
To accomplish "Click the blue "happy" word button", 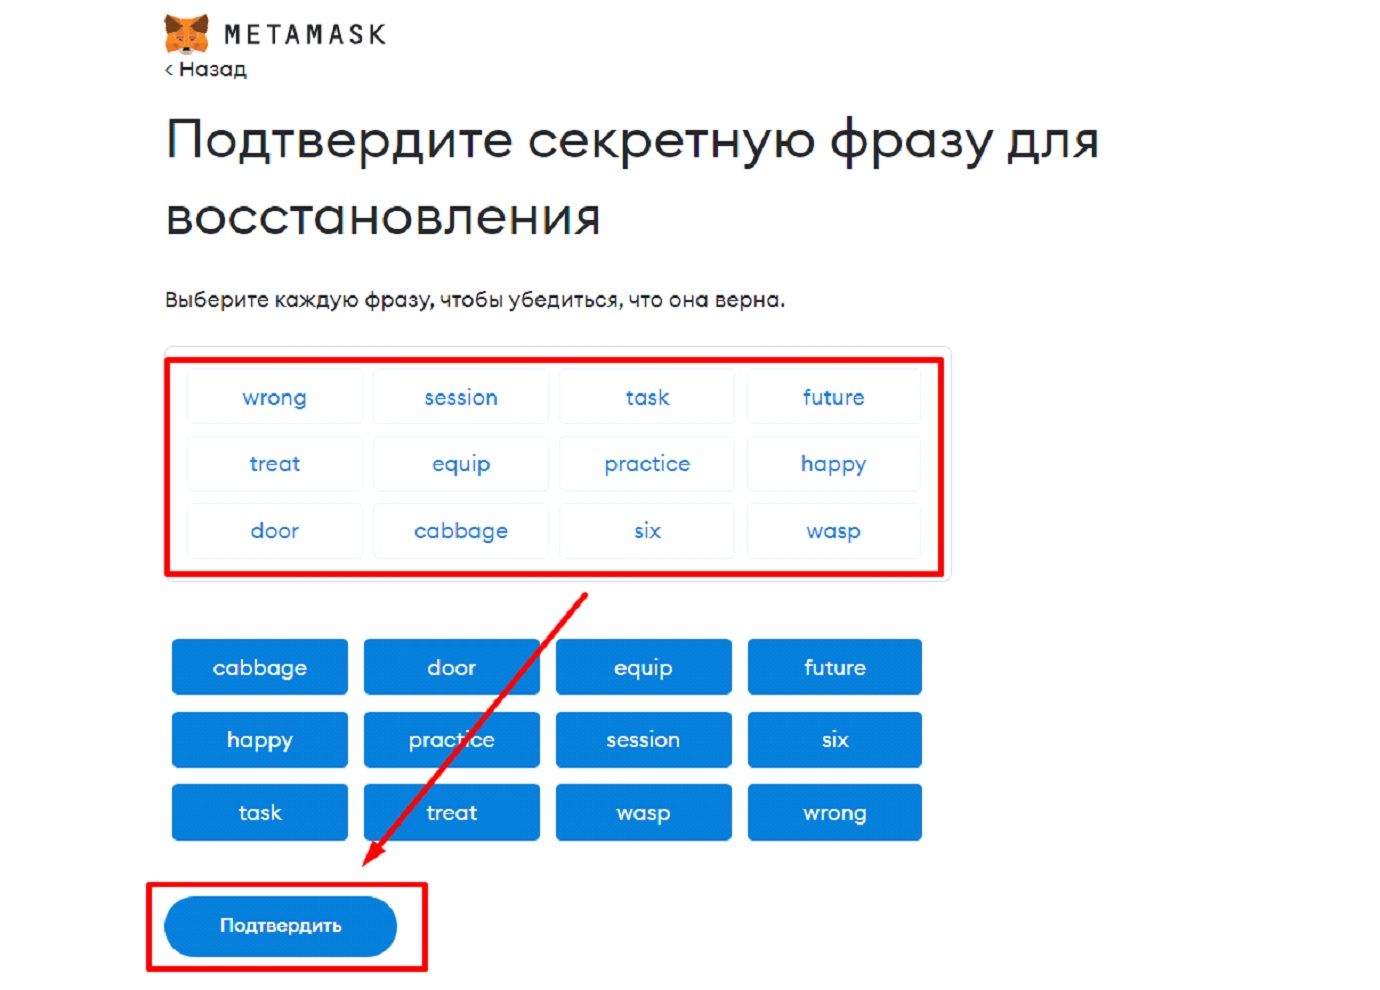I will pyautogui.click(x=260, y=740).
